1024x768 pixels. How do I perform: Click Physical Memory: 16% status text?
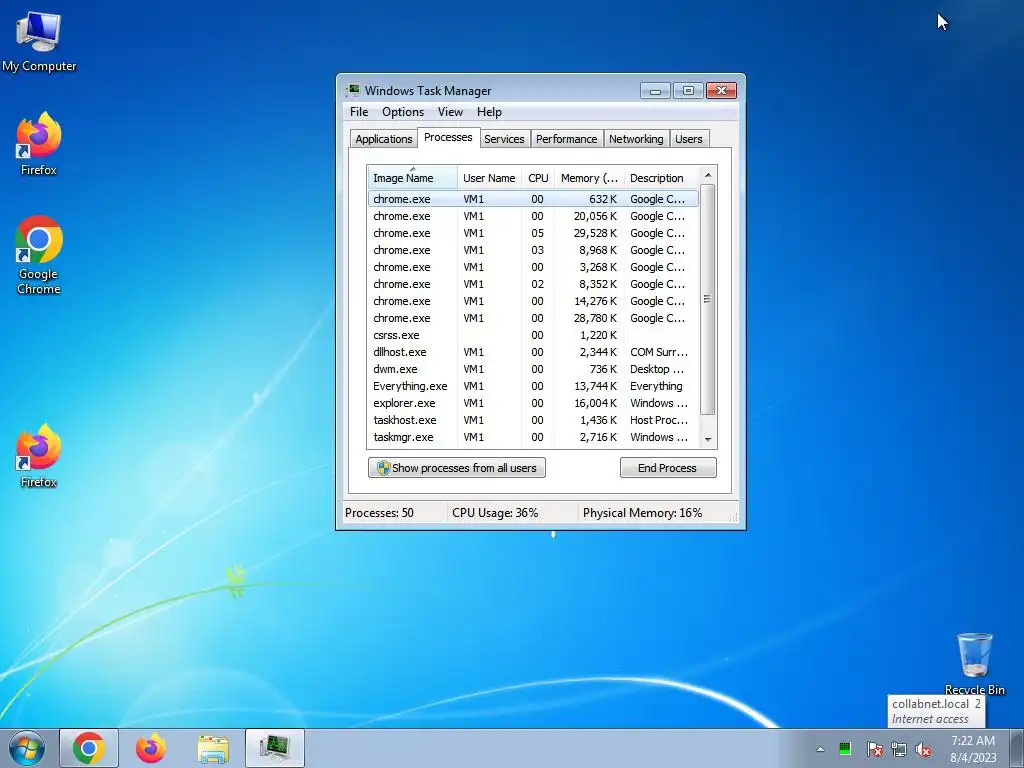(643, 513)
